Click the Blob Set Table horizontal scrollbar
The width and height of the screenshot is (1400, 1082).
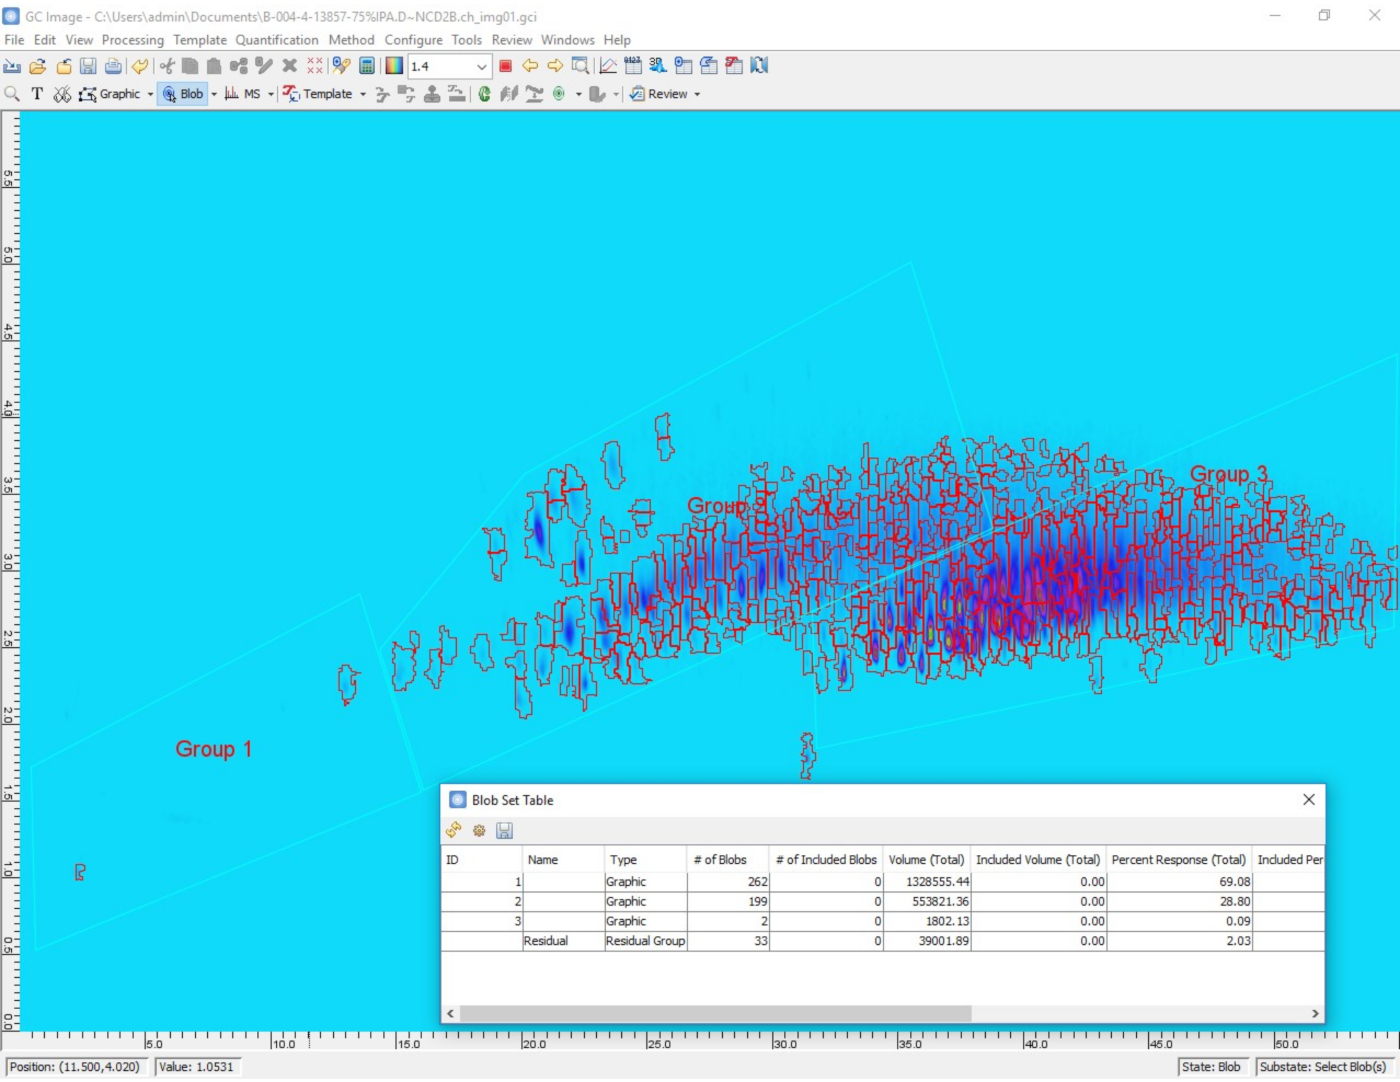tap(715, 1014)
